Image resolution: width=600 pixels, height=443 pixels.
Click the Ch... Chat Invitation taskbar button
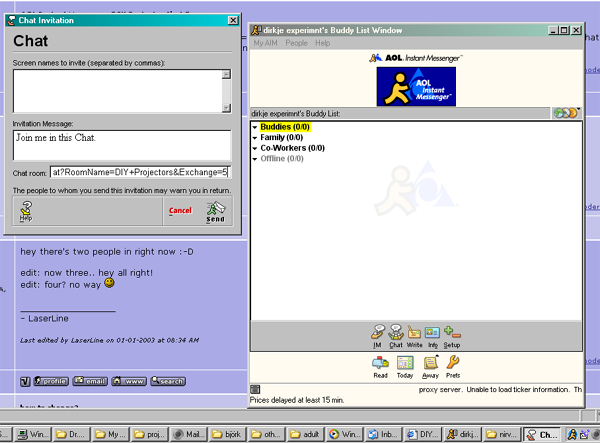coord(541,434)
